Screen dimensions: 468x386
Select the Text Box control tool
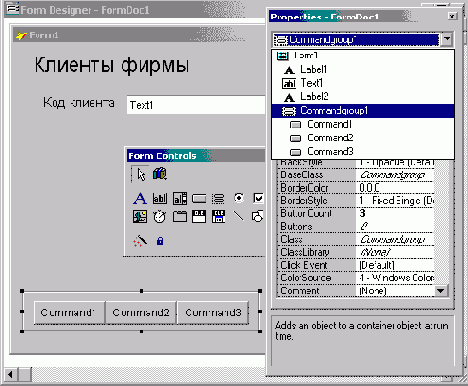(160, 199)
